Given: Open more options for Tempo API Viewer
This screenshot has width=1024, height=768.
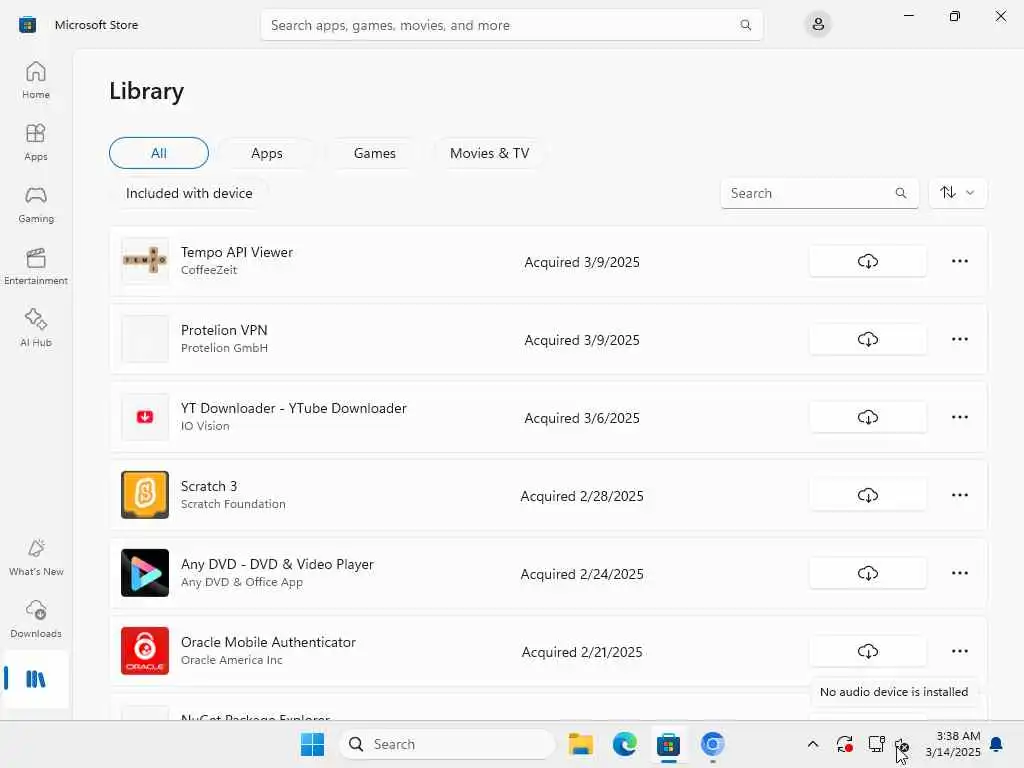Looking at the screenshot, I should pyautogui.click(x=959, y=261).
